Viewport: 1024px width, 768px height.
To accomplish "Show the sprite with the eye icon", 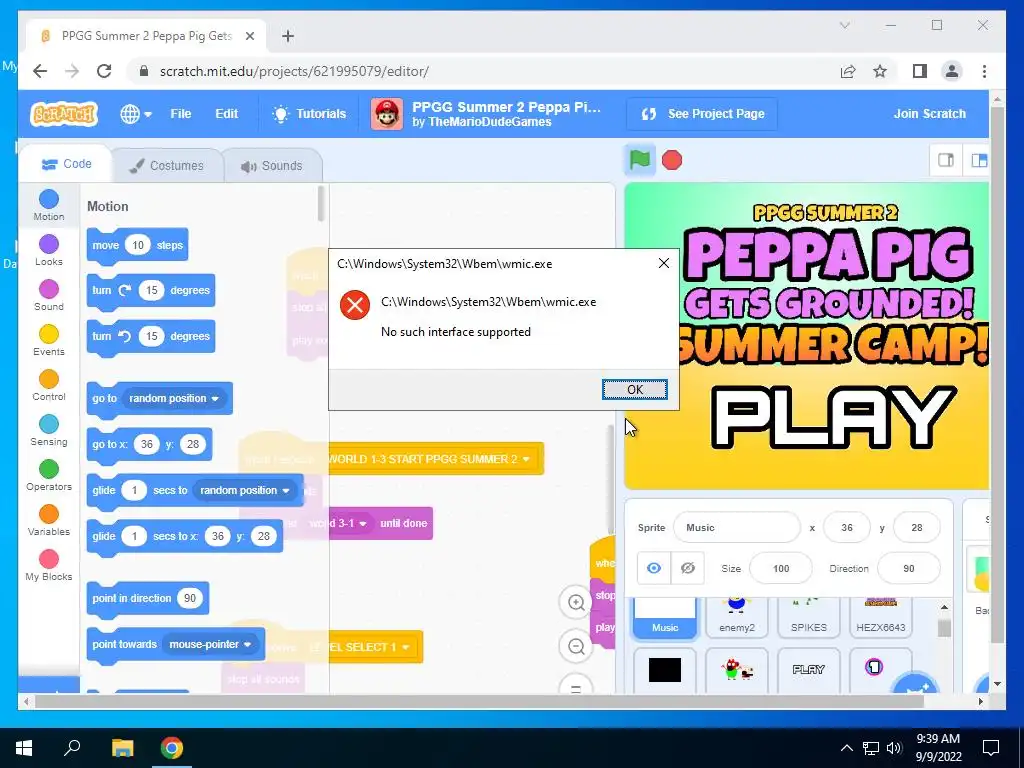I will pos(654,568).
